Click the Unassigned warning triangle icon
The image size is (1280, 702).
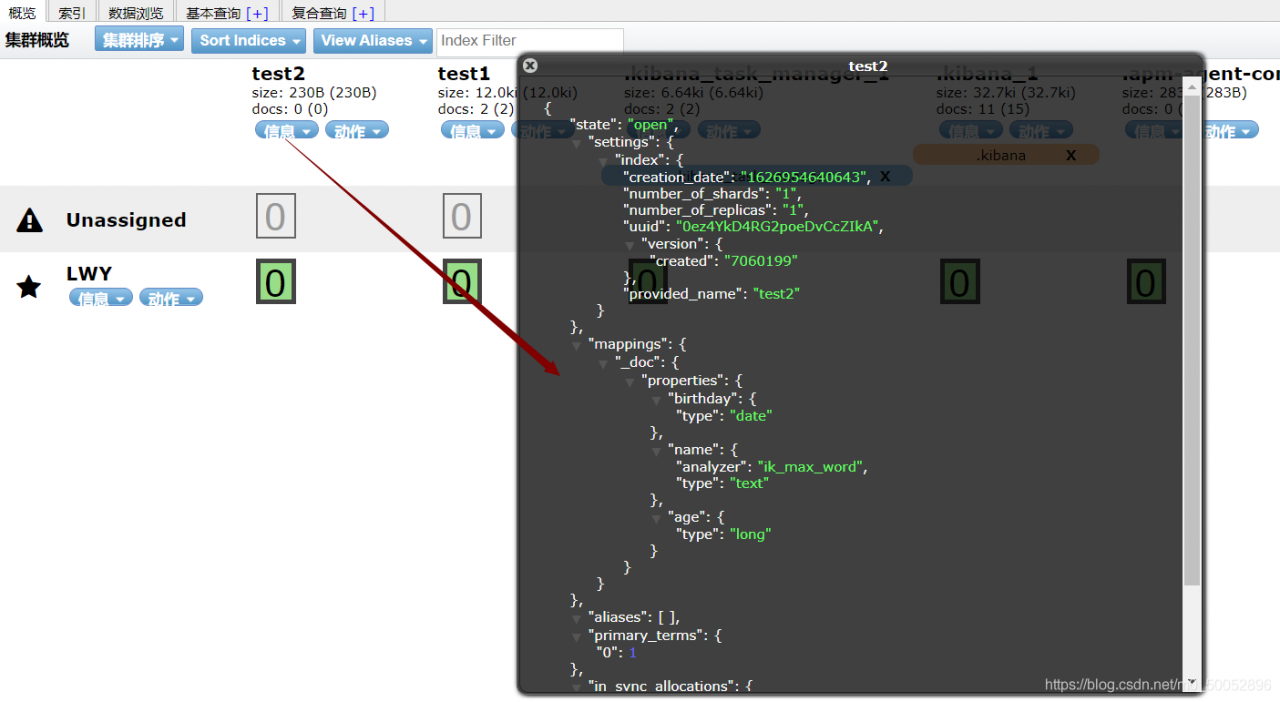30,220
